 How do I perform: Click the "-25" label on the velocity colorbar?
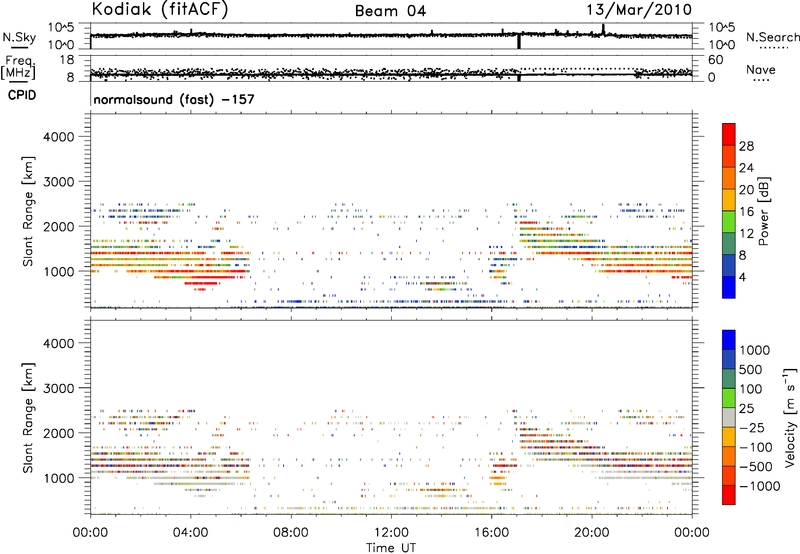tap(752, 428)
